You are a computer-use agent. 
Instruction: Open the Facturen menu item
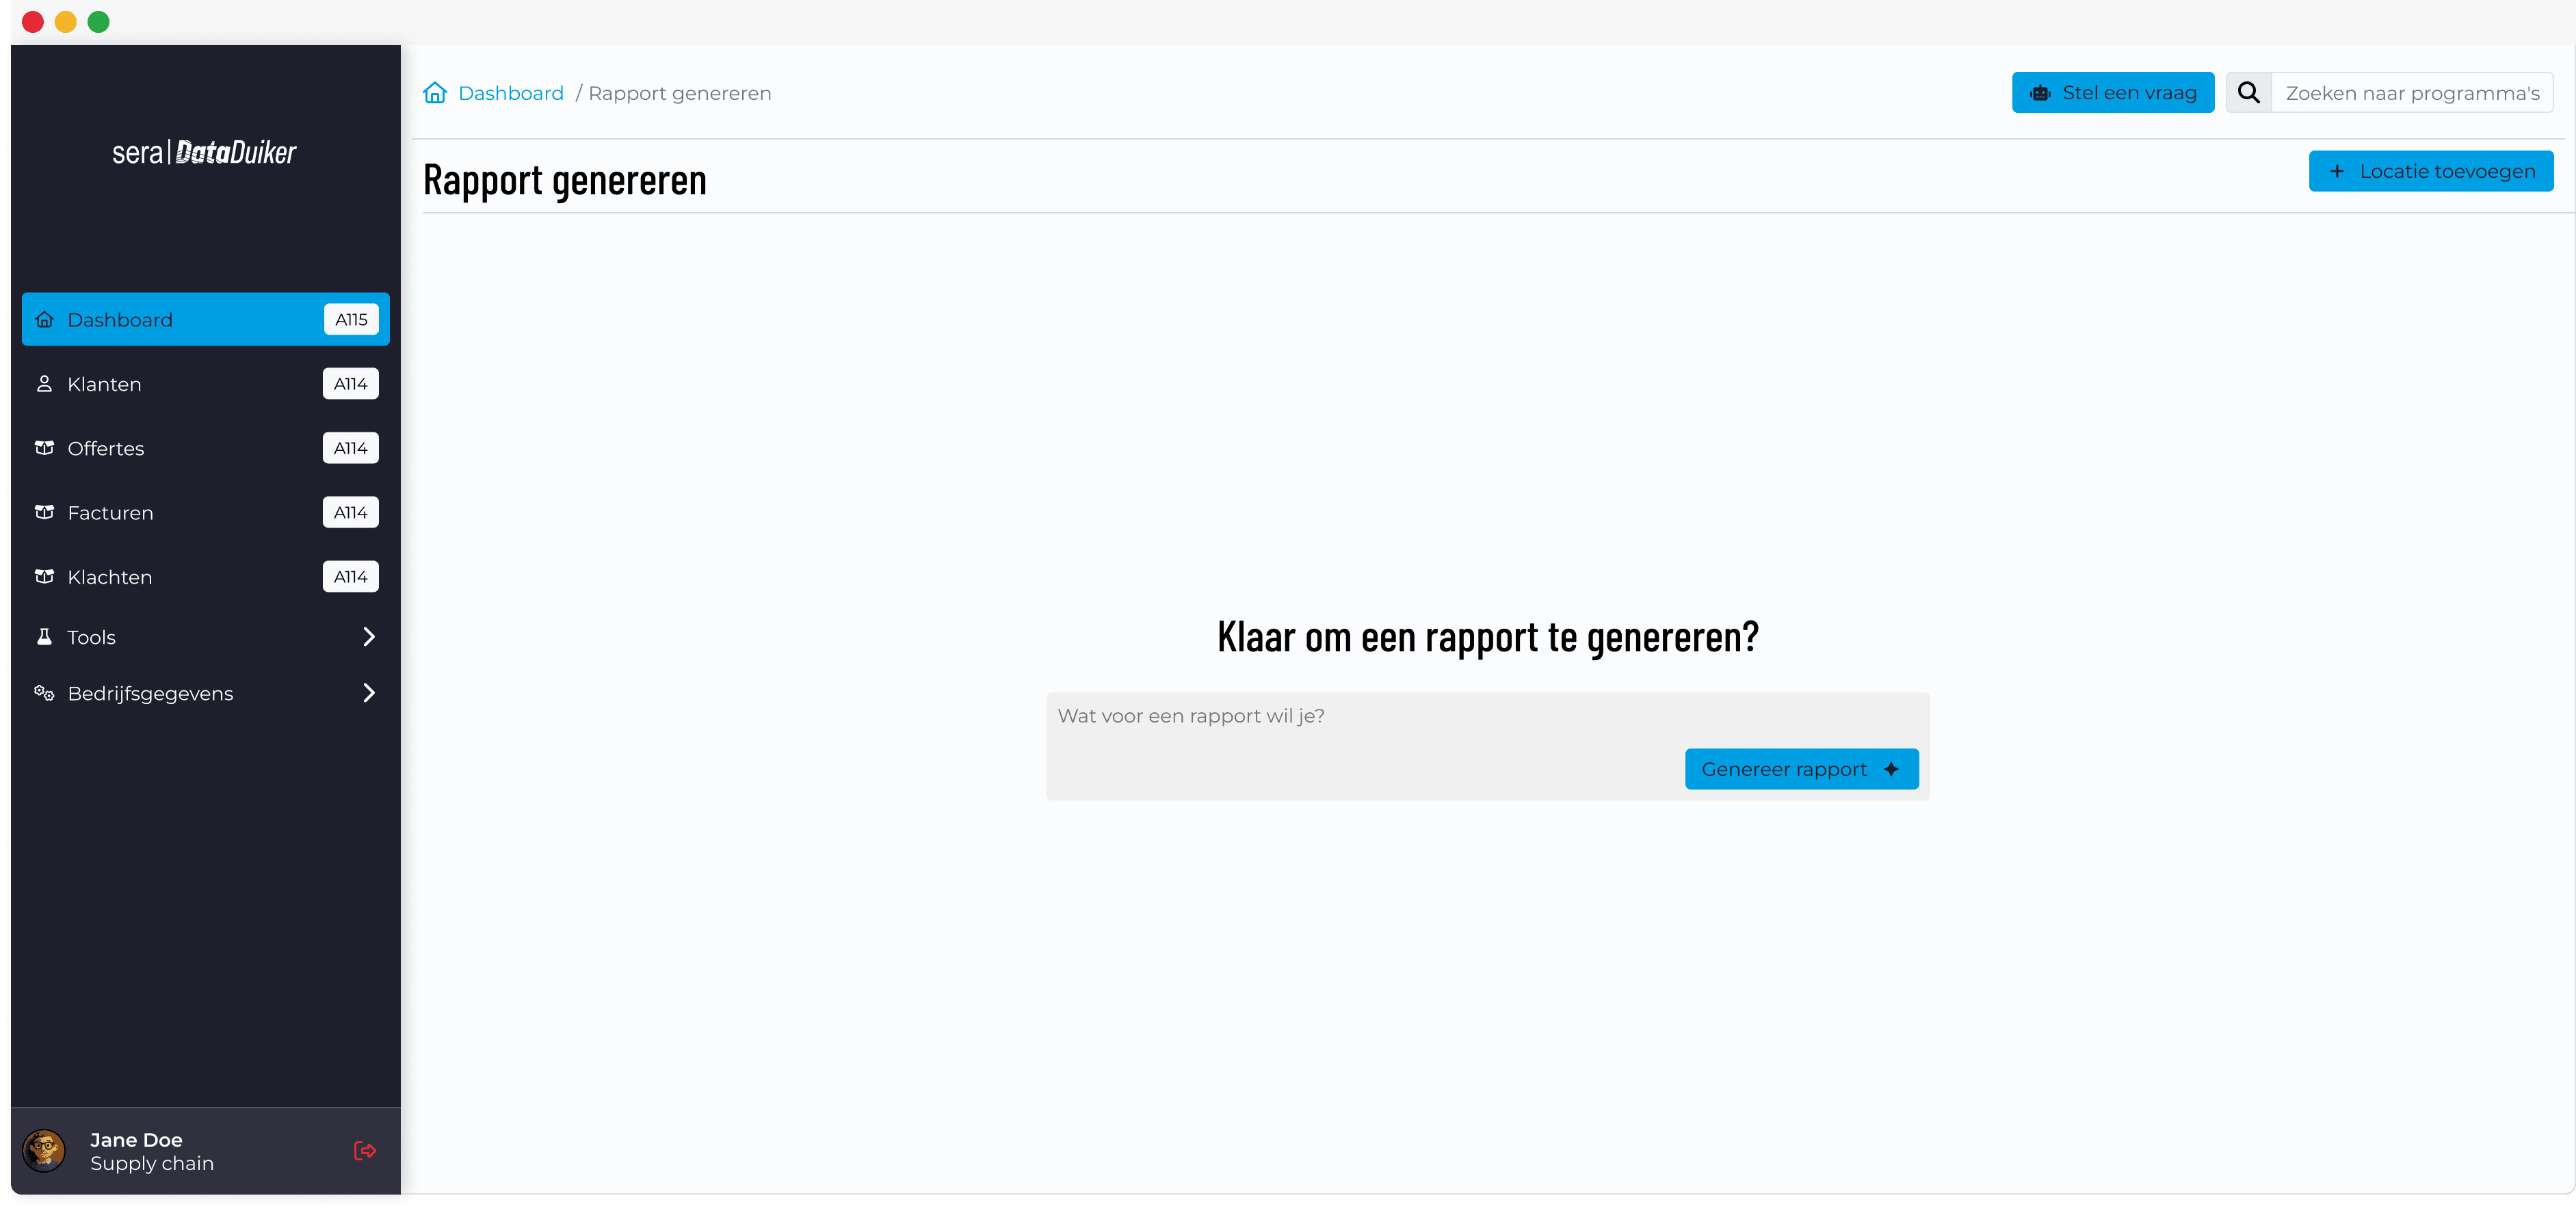click(110, 513)
